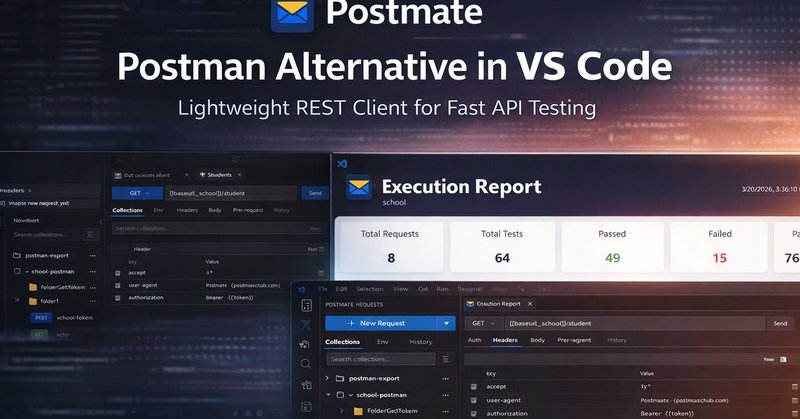
Task: Click Send in the Students window
Action: pos(315,193)
